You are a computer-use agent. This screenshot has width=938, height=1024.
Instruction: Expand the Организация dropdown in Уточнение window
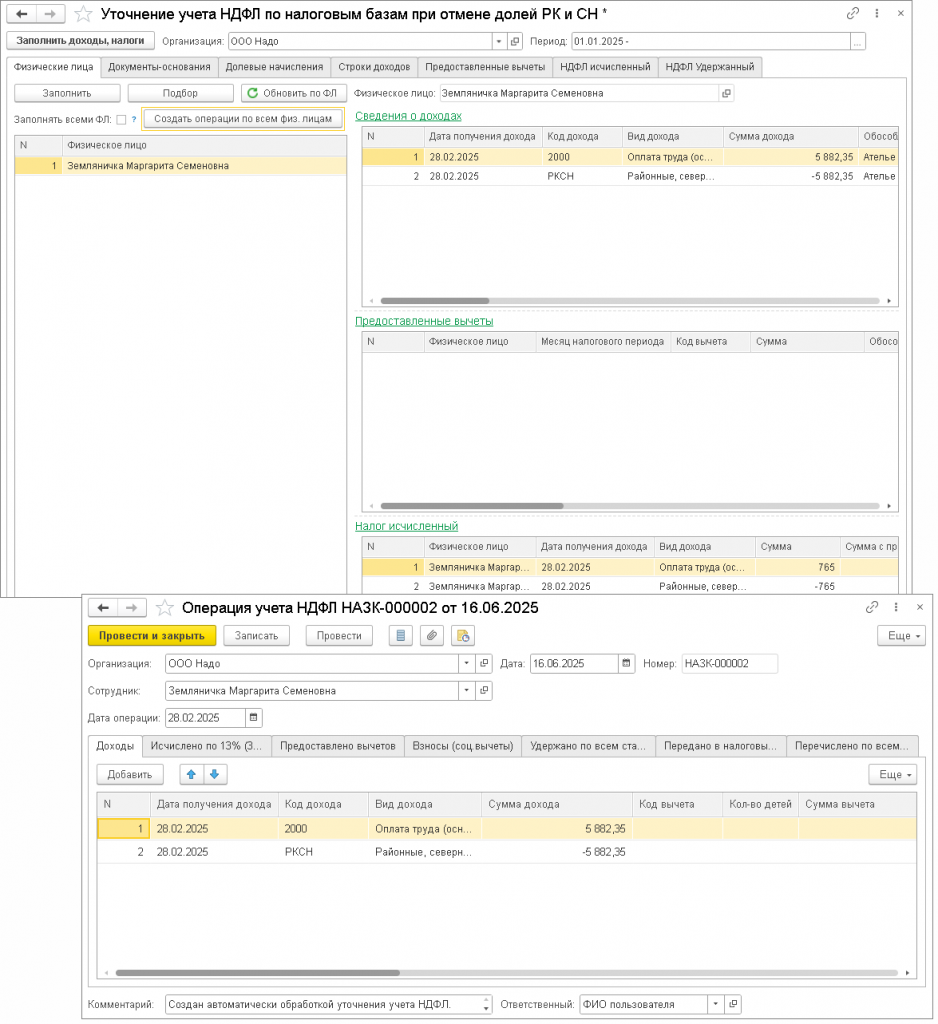click(x=499, y=41)
